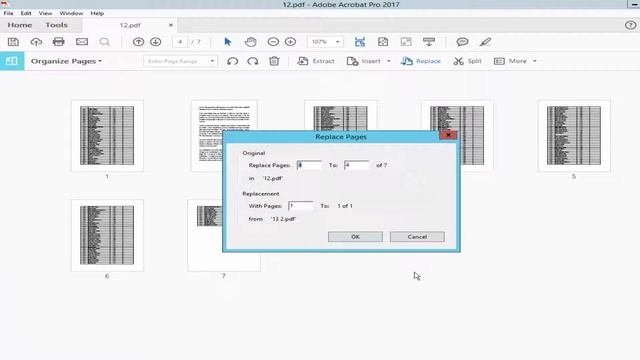Open the search magnifier icon
640x360 pixels.
(x=104, y=42)
